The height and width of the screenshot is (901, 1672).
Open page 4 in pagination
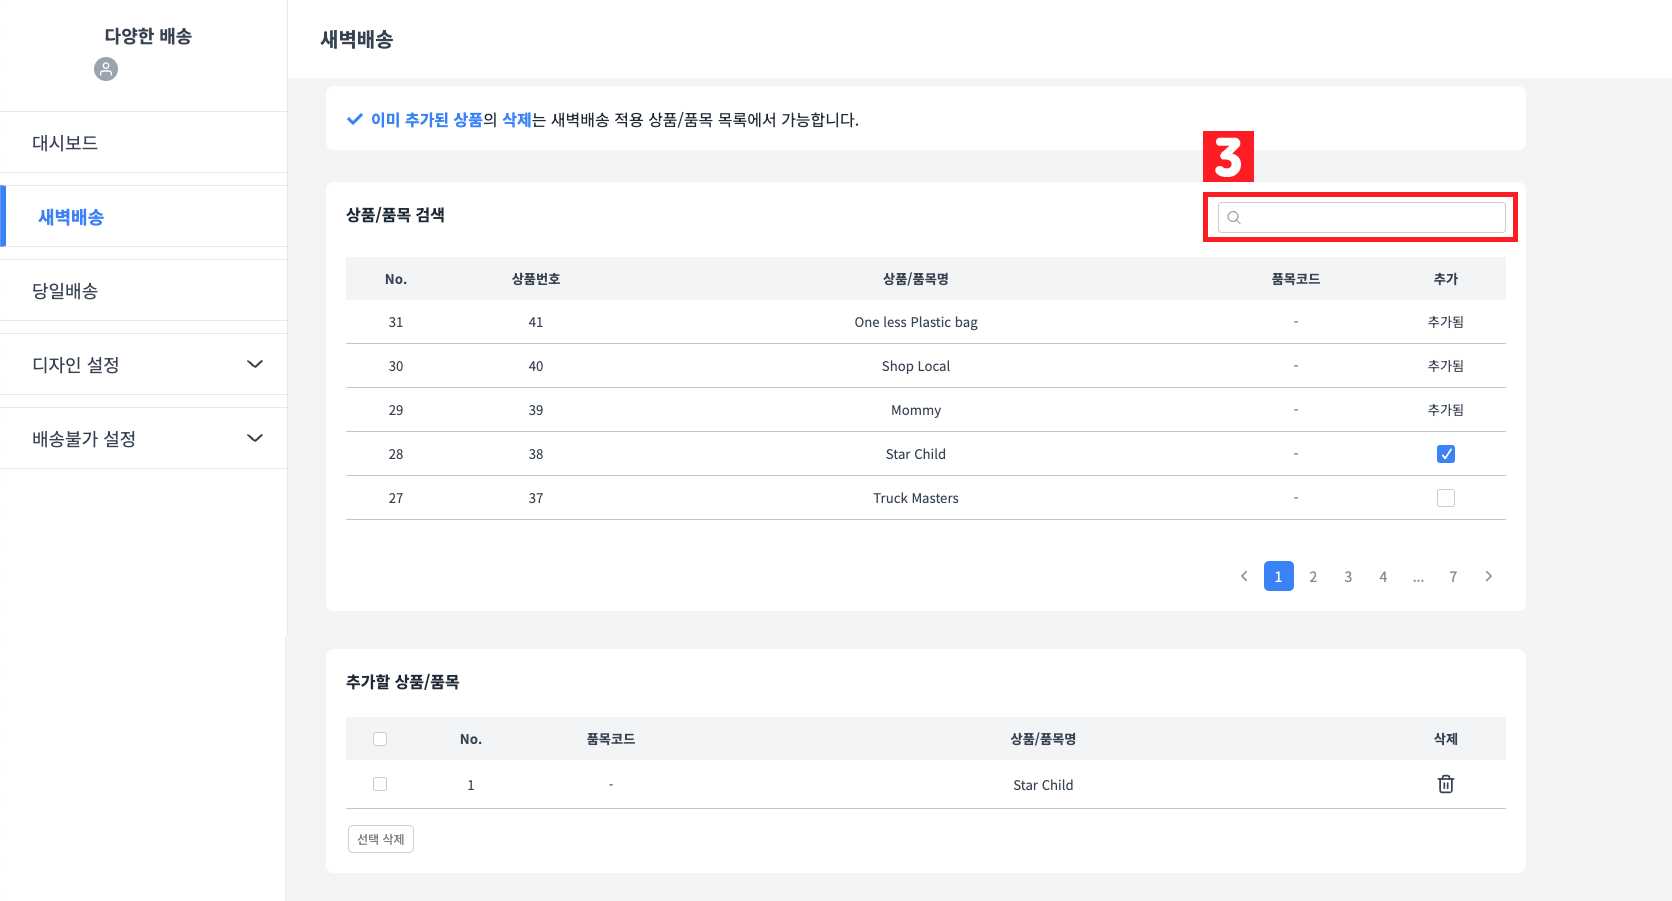pyautogui.click(x=1383, y=577)
